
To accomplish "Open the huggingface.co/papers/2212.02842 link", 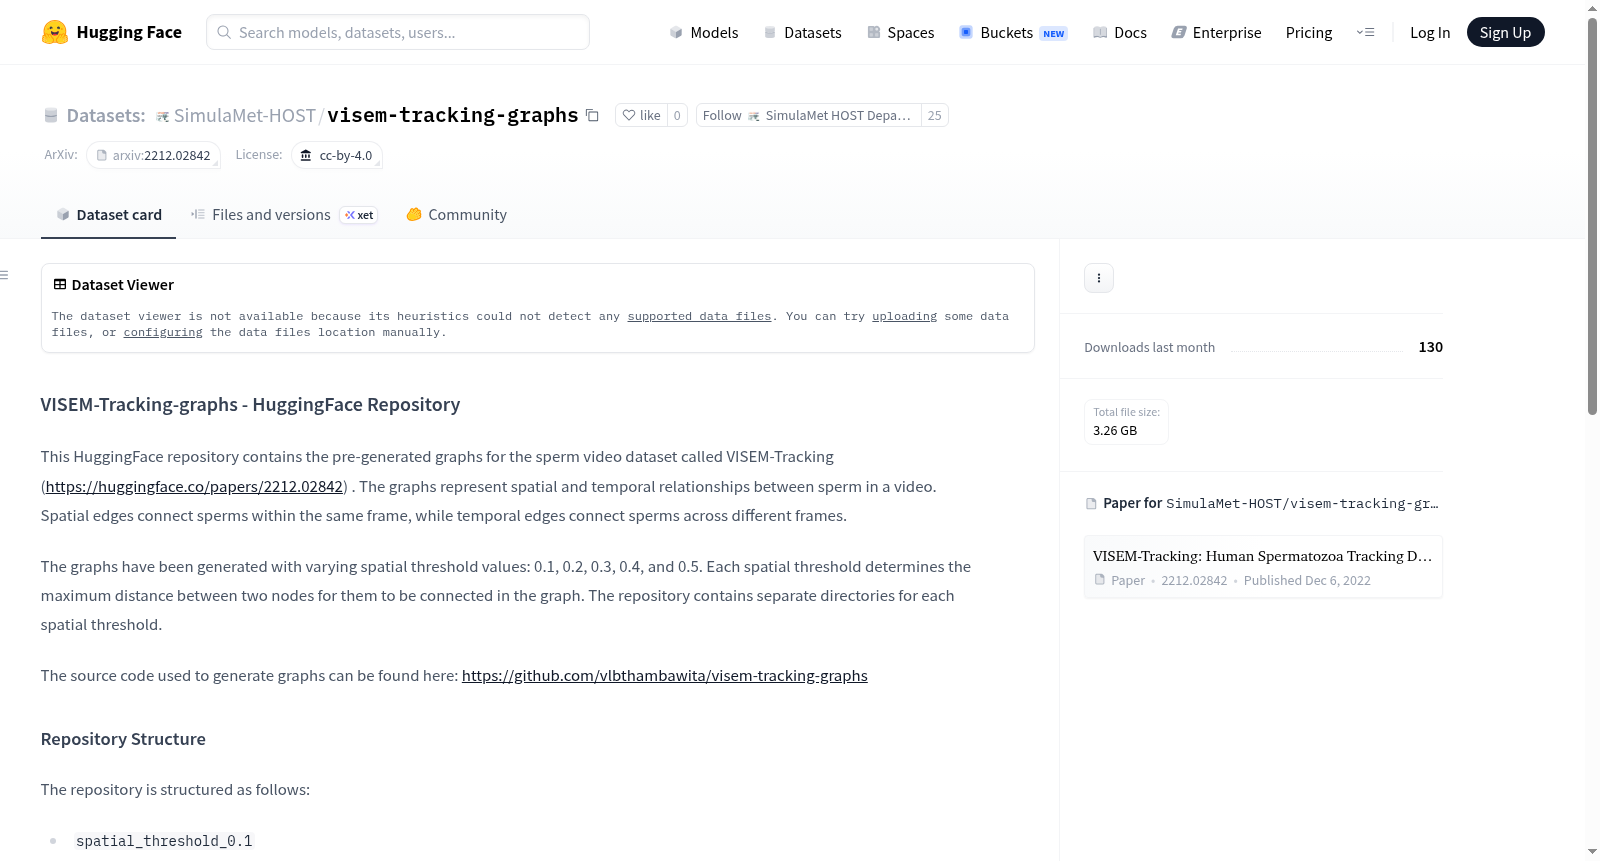I will 194,486.
